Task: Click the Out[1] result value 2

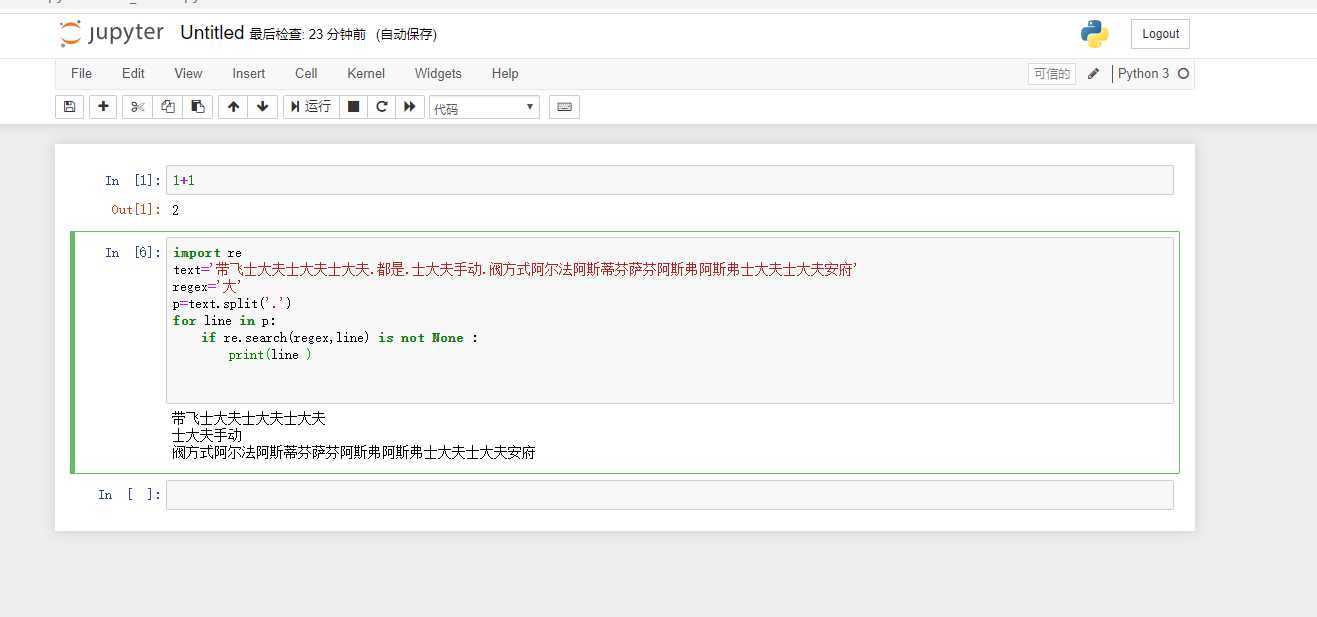Action: click(x=176, y=210)
